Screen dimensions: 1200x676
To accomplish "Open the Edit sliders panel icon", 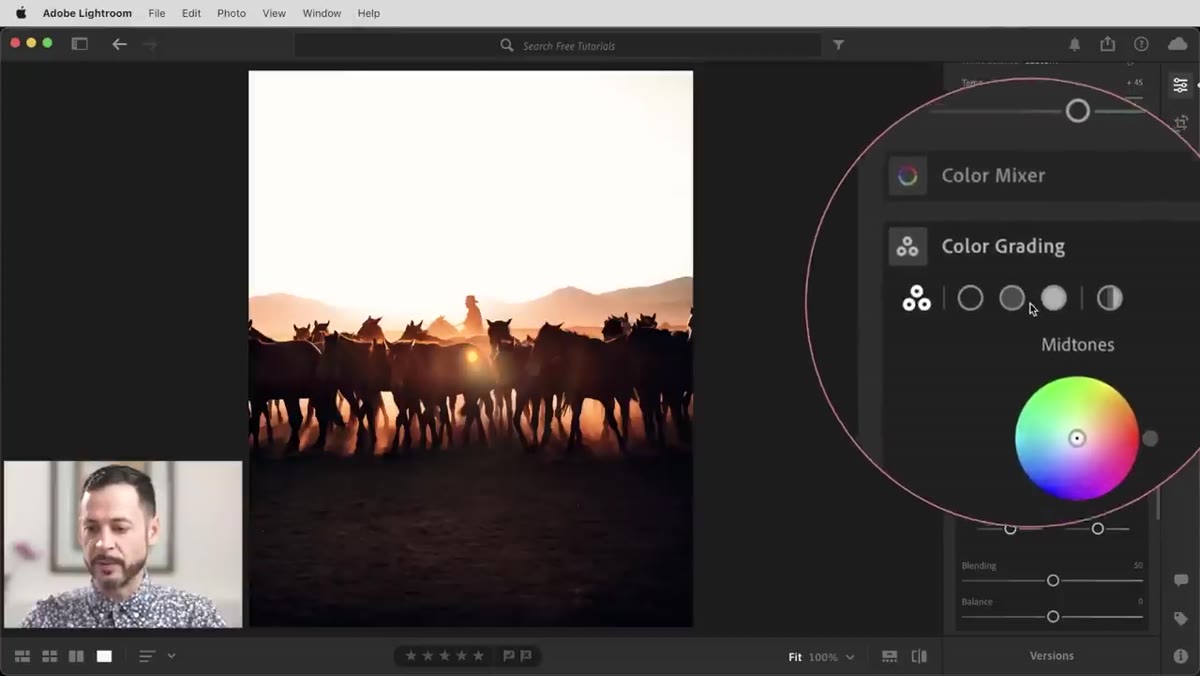I will pyautogui.click(x=1181, y=85).
